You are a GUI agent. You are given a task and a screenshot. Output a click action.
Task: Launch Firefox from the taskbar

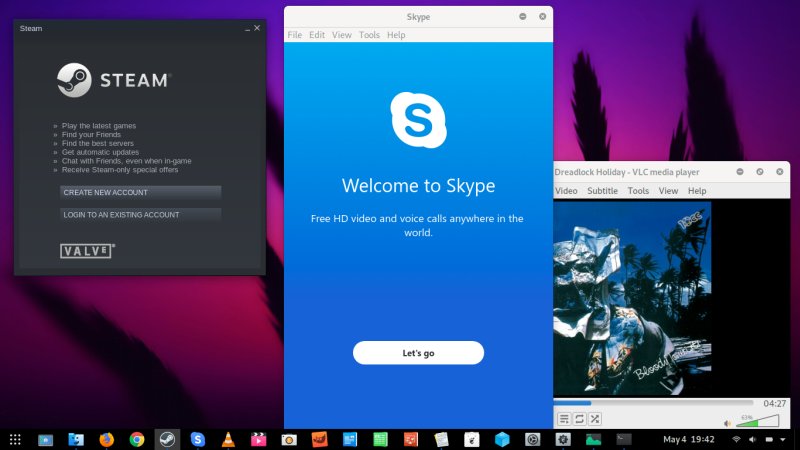pos(106,439)
